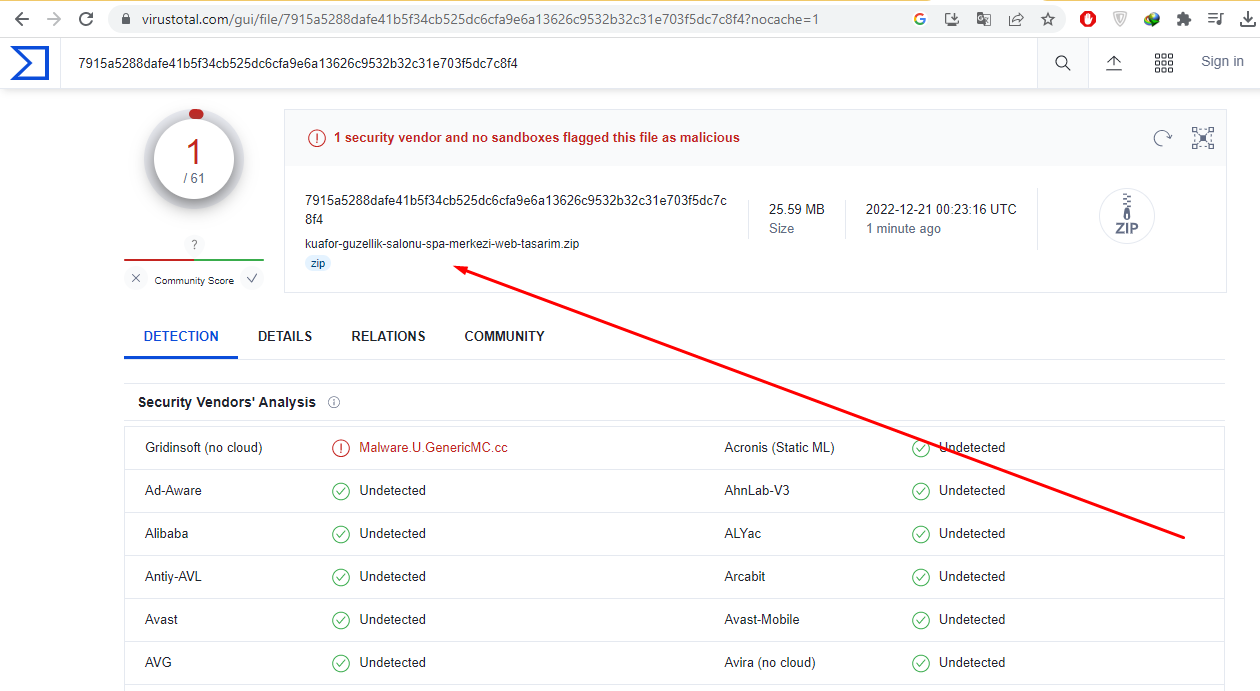Click the share page icon
Screen dimensions: 1260x691
tap(1016, 19)
